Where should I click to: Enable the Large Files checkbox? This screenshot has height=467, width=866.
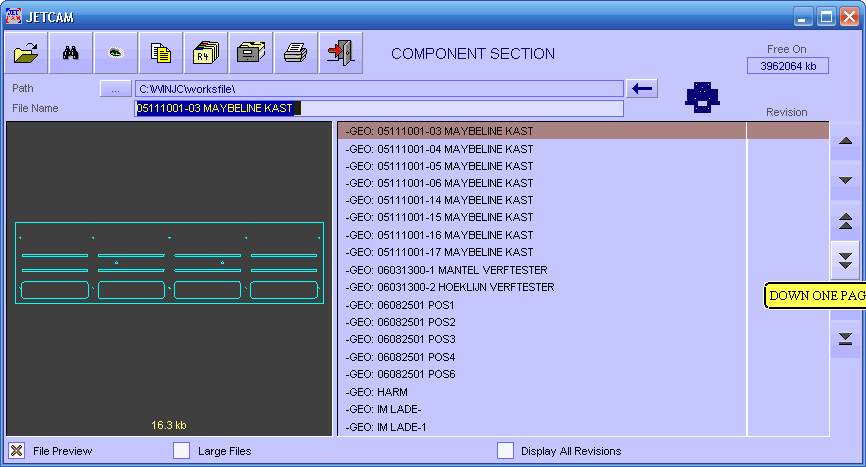click(x=181, y=450)
